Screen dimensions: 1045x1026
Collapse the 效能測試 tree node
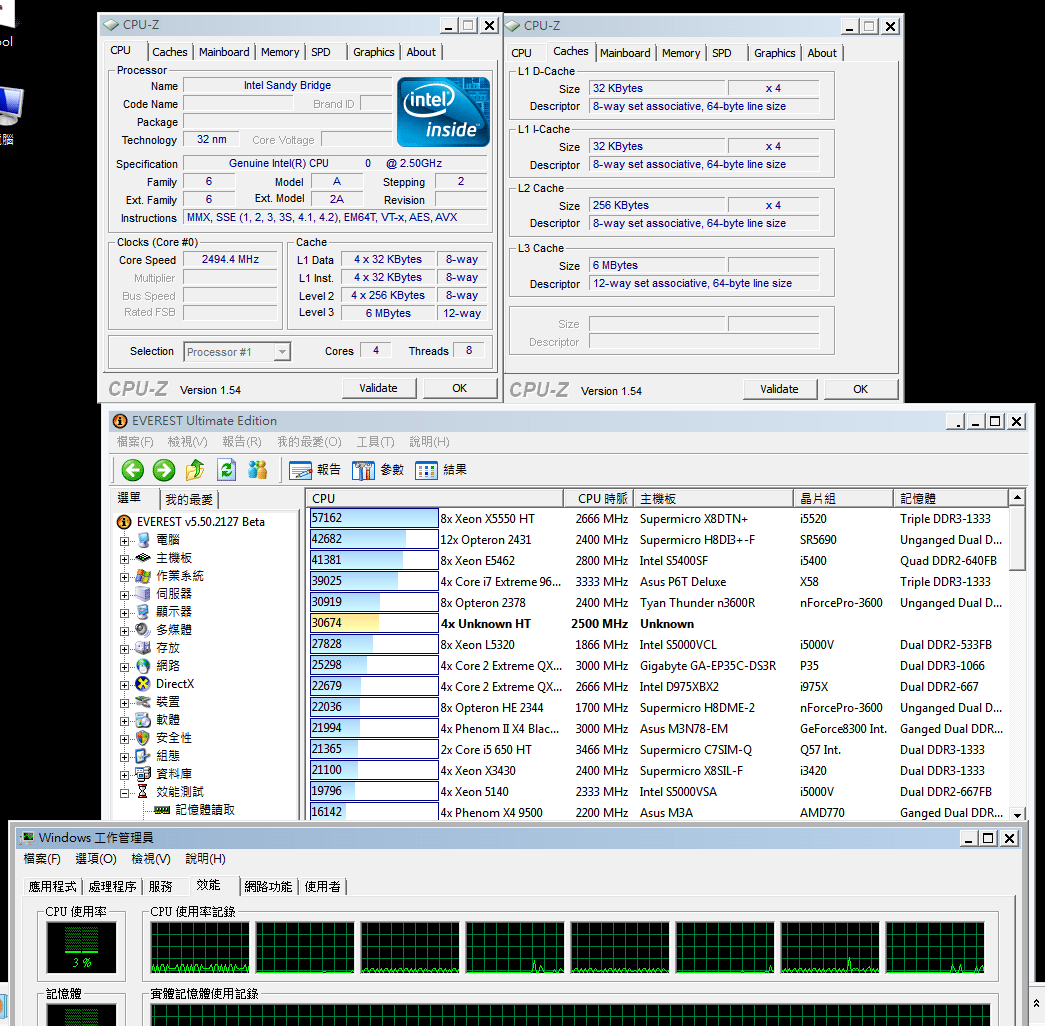click(x=125, y=792)
